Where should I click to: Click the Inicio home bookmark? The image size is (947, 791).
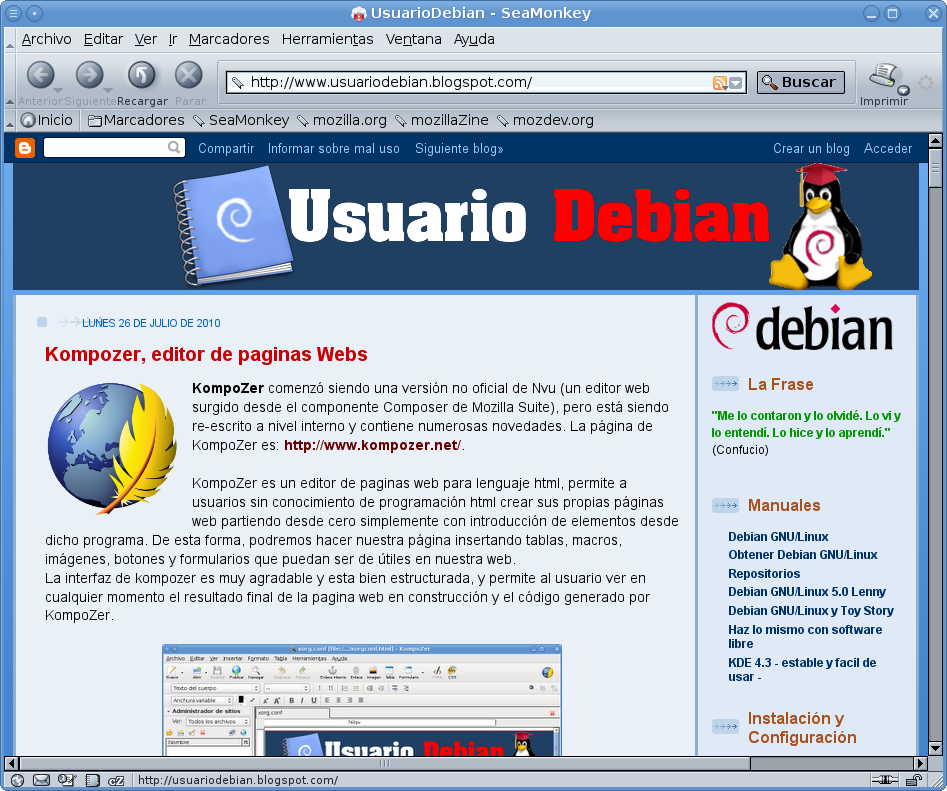(47, 120)
